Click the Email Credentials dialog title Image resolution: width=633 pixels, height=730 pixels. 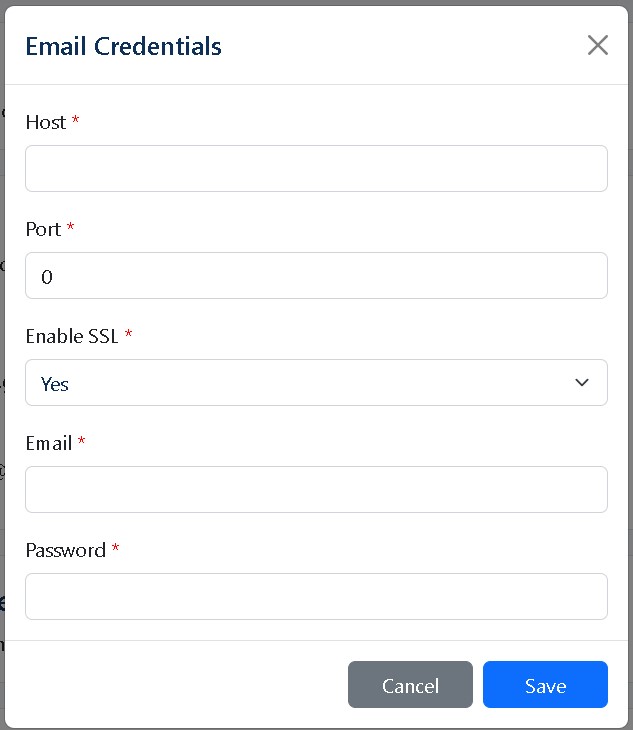tap(123, 46)
